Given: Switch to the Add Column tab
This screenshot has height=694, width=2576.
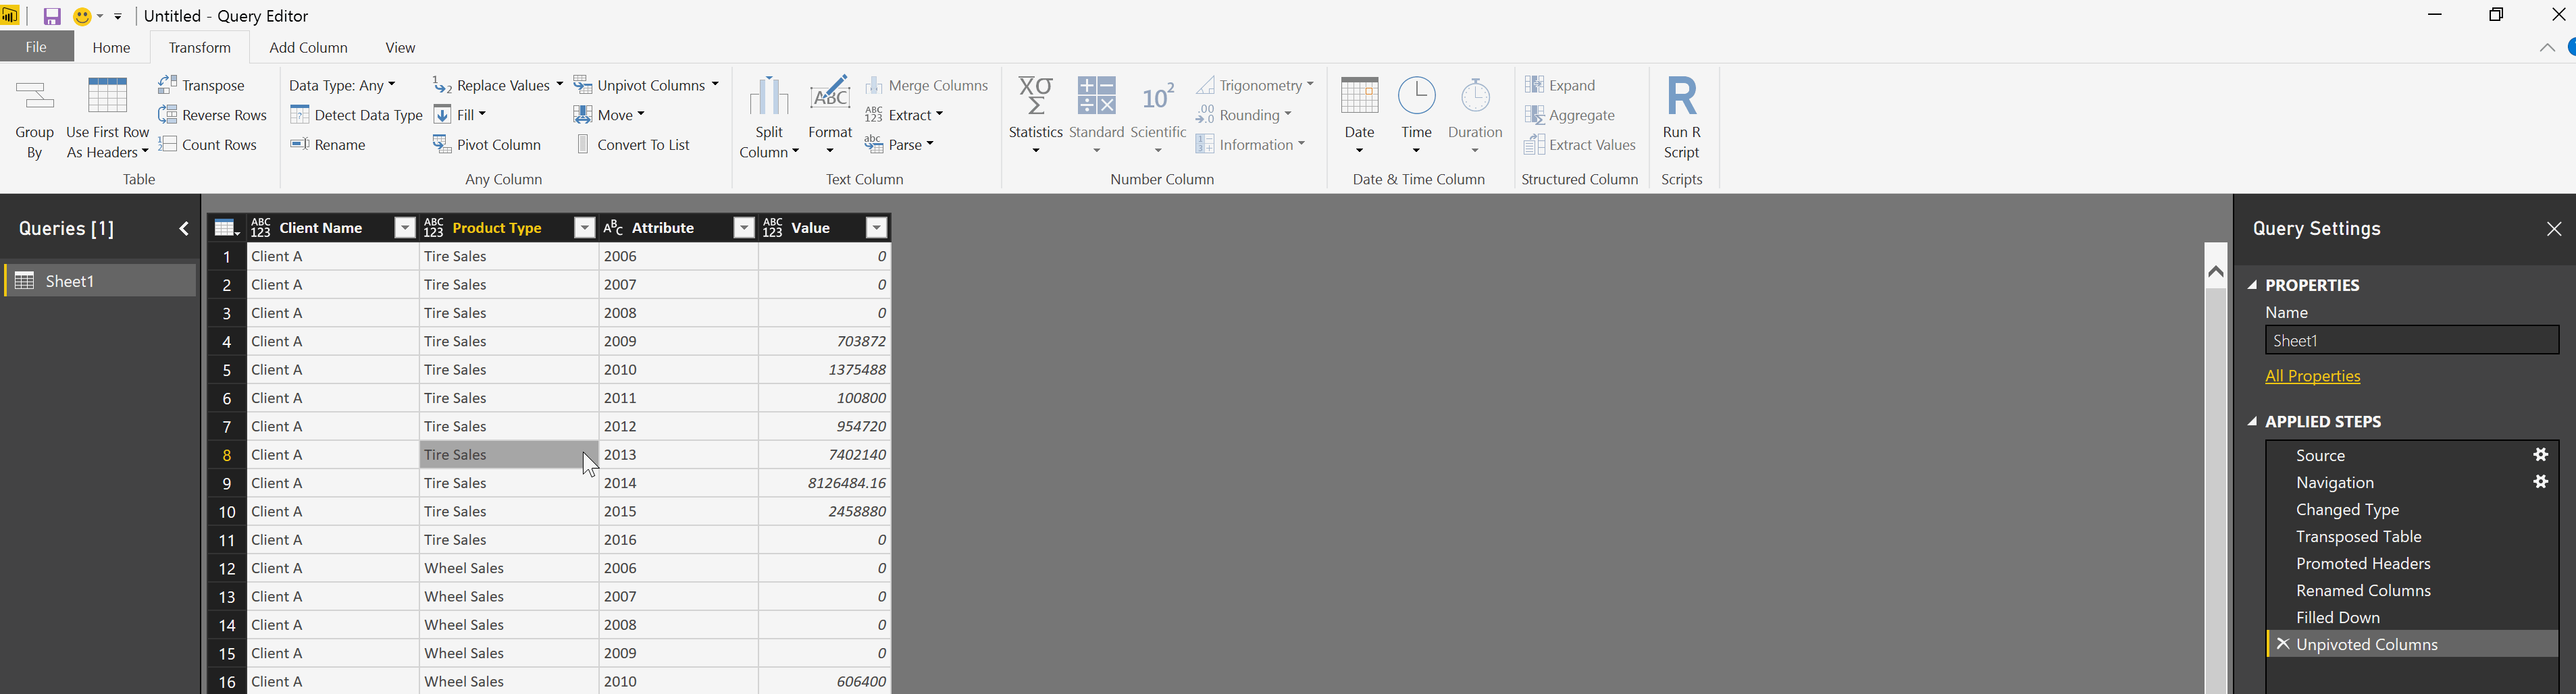Looking at the screenshot, I should click(x=308, y=48).
